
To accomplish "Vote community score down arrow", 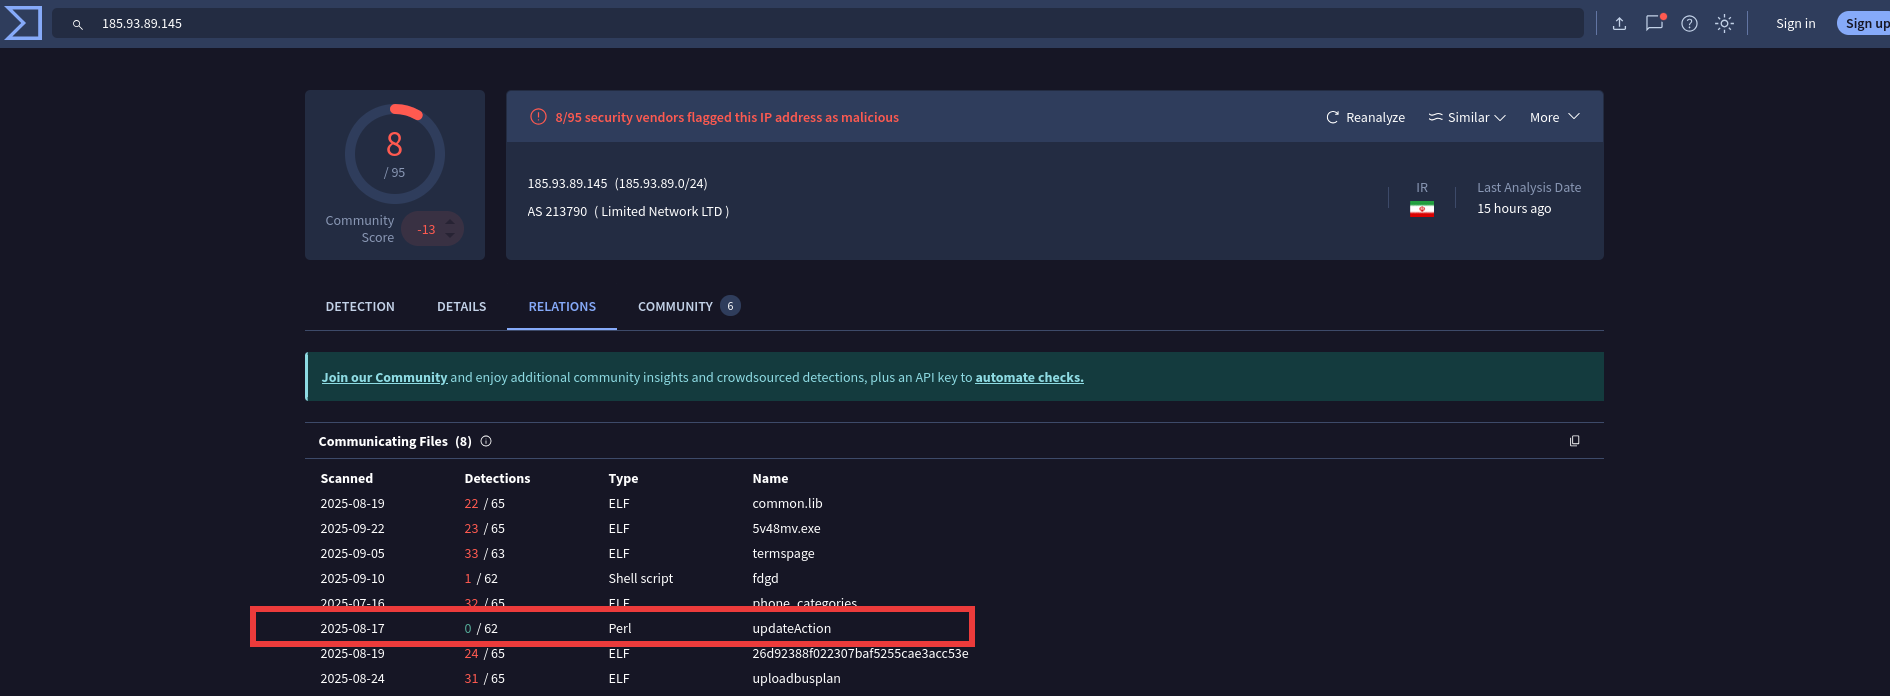I will 450,237.
